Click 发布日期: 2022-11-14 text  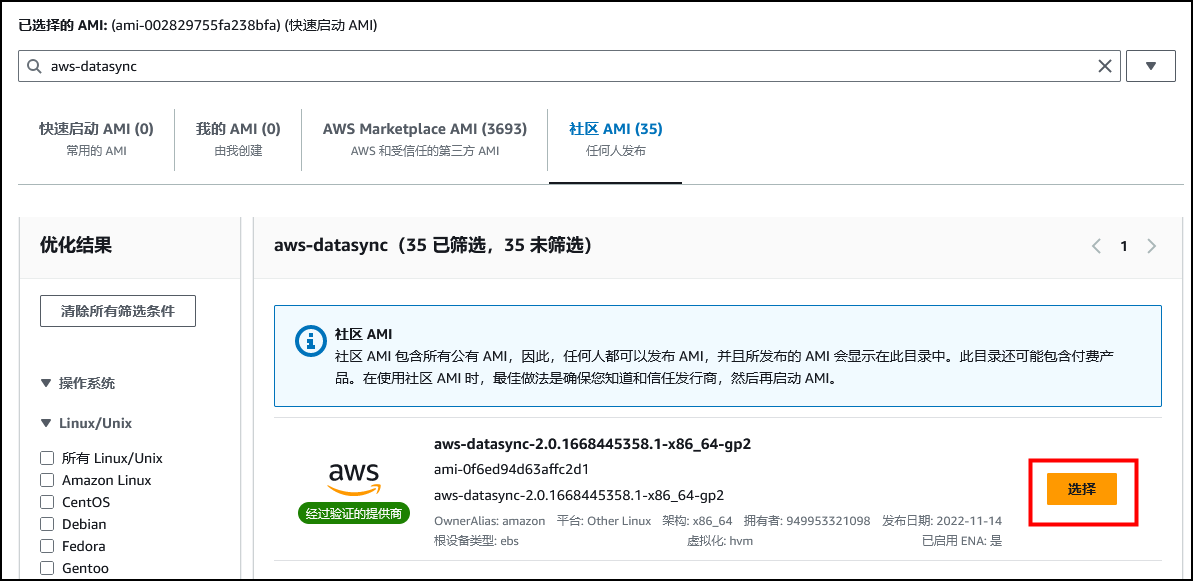tap(942, 521)
